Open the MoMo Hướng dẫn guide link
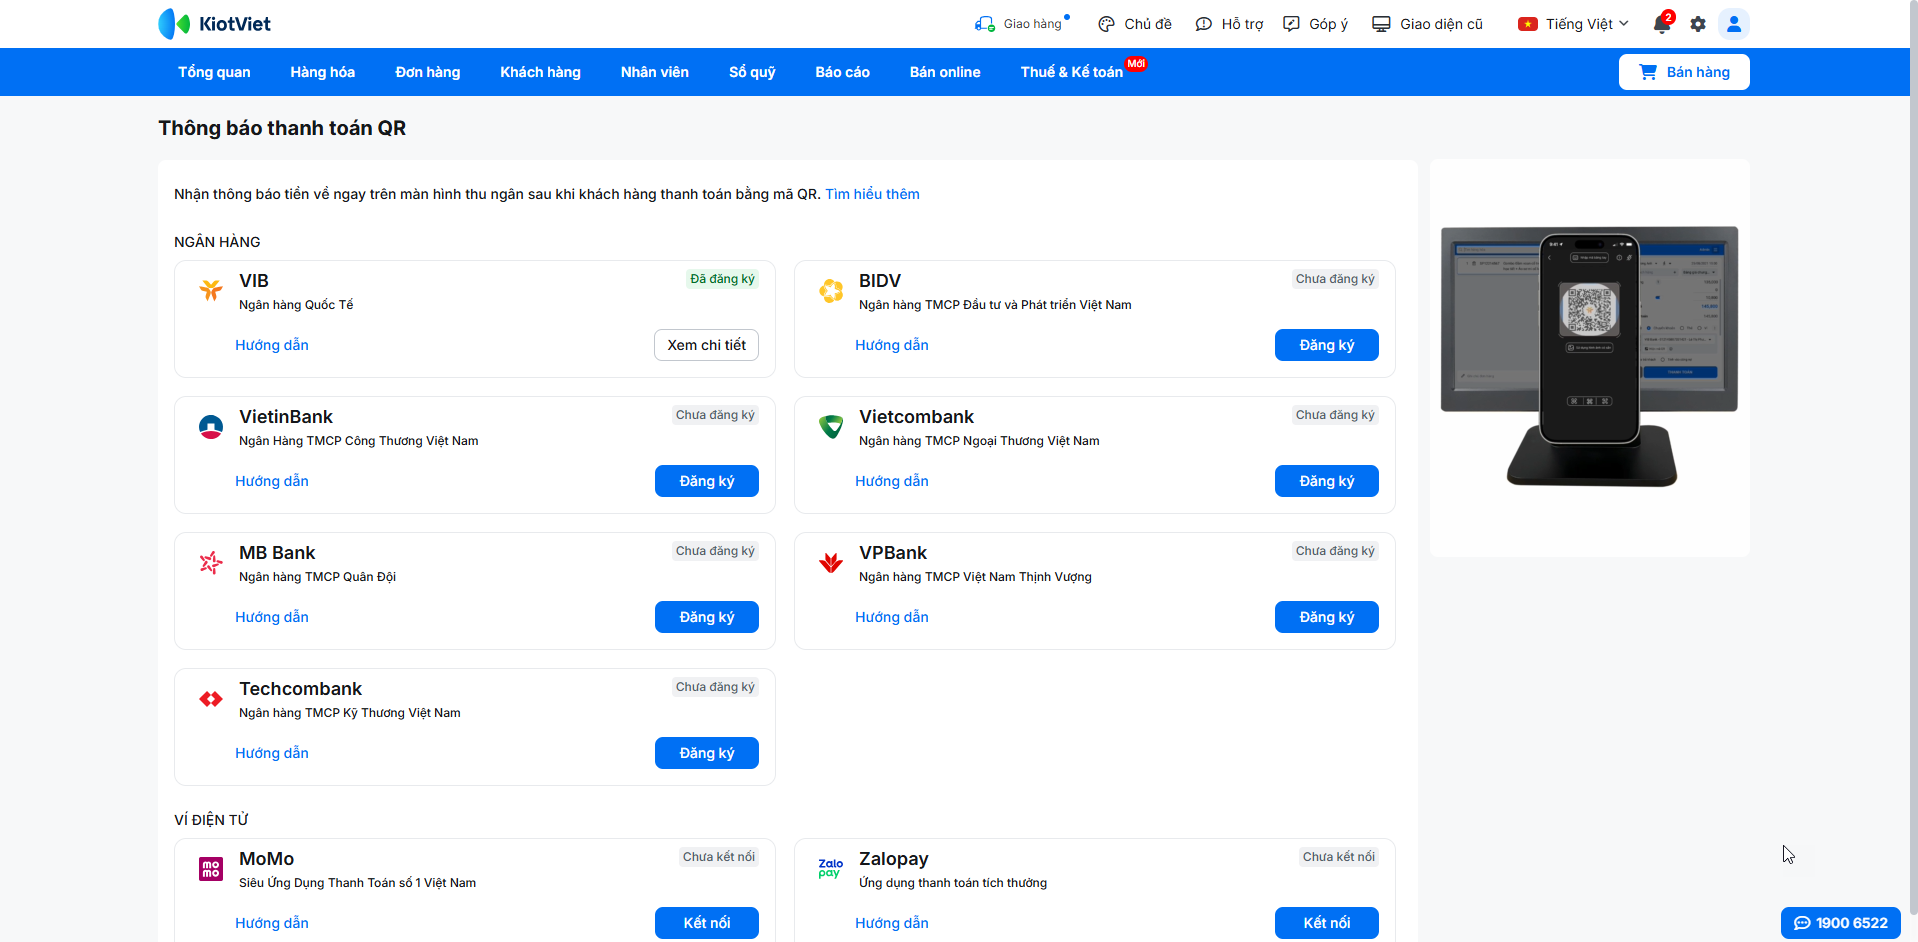Viewport: 1918px width, 942px height. coord(272,923)
